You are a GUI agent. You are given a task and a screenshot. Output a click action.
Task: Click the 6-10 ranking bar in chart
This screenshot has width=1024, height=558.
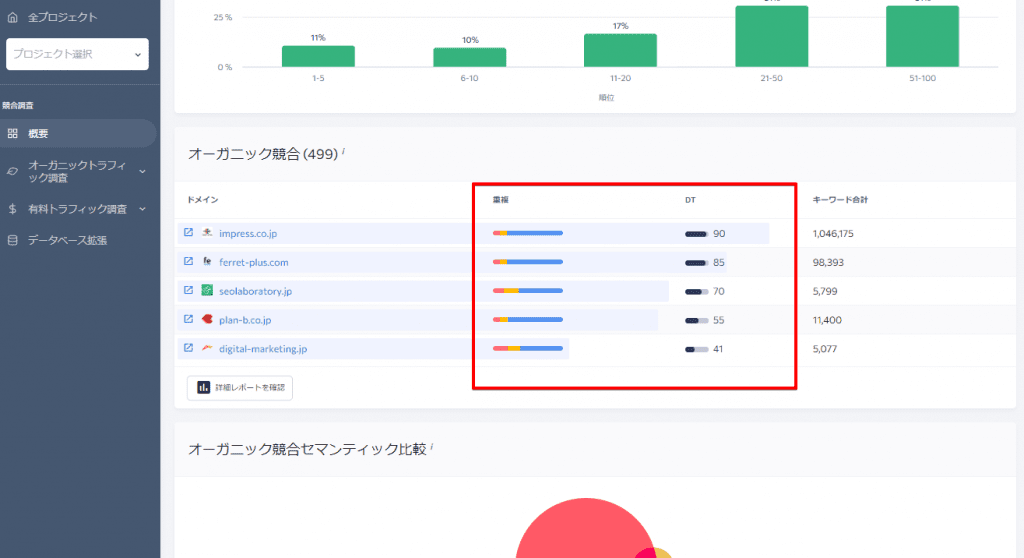470,57
